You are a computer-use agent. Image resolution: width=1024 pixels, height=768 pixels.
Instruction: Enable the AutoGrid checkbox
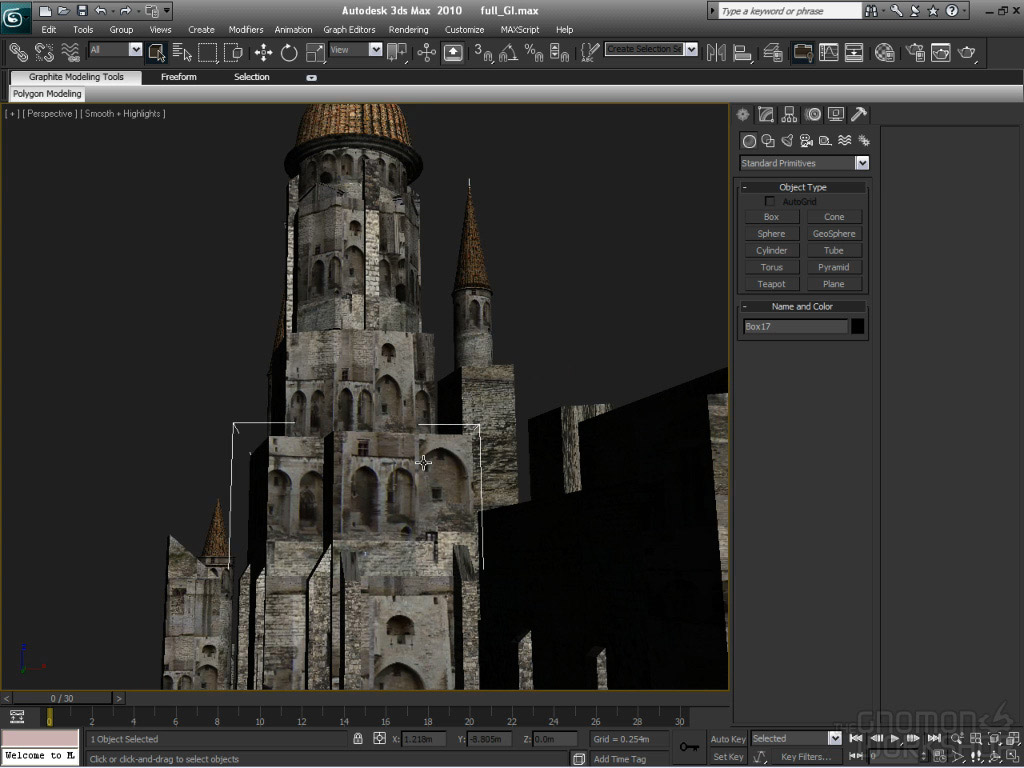pos(770,202)
